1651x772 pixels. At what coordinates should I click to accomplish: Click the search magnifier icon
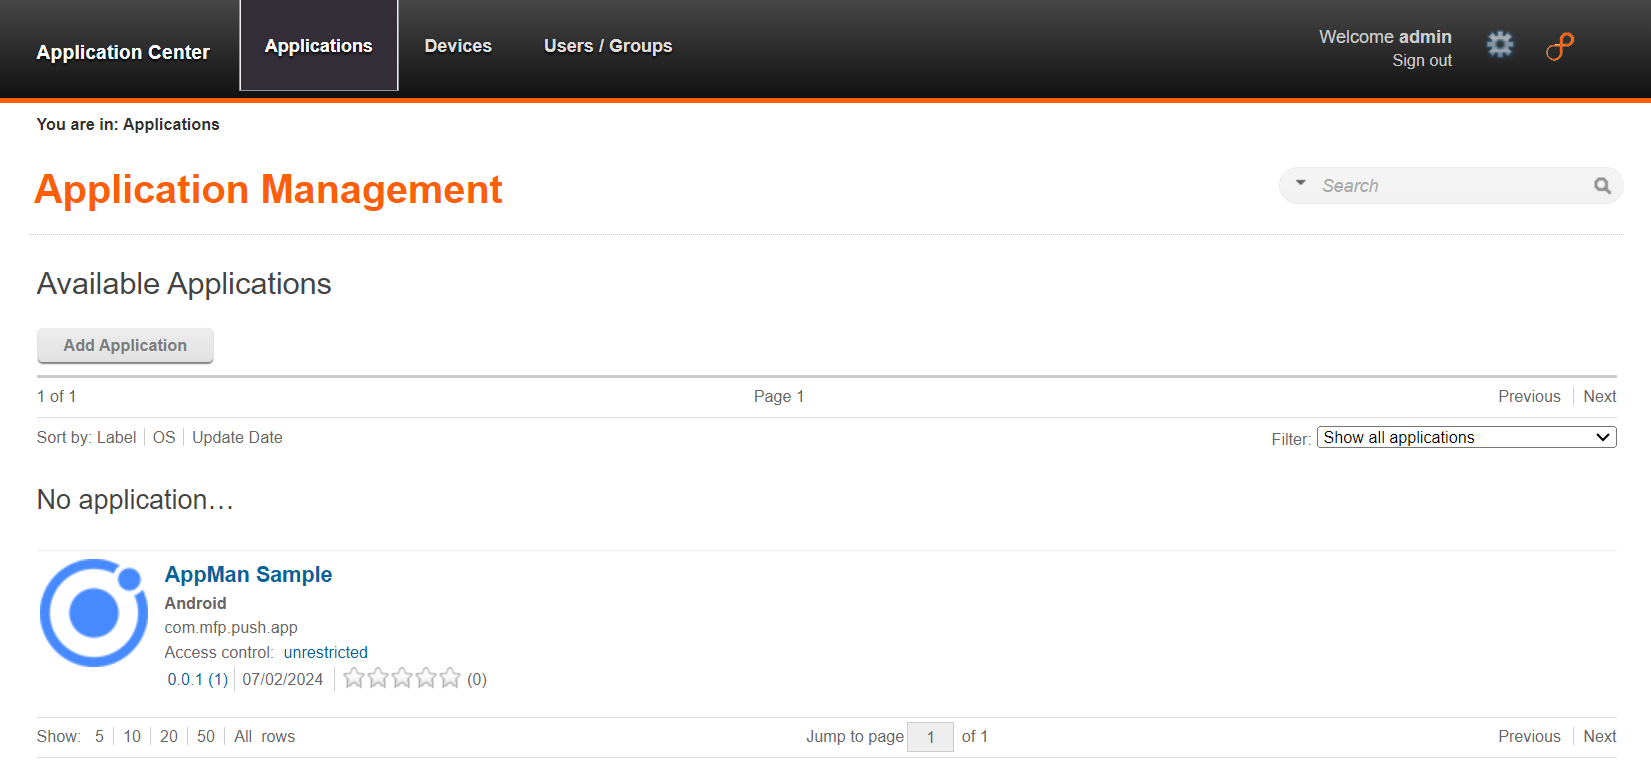tap(1602, 186)
